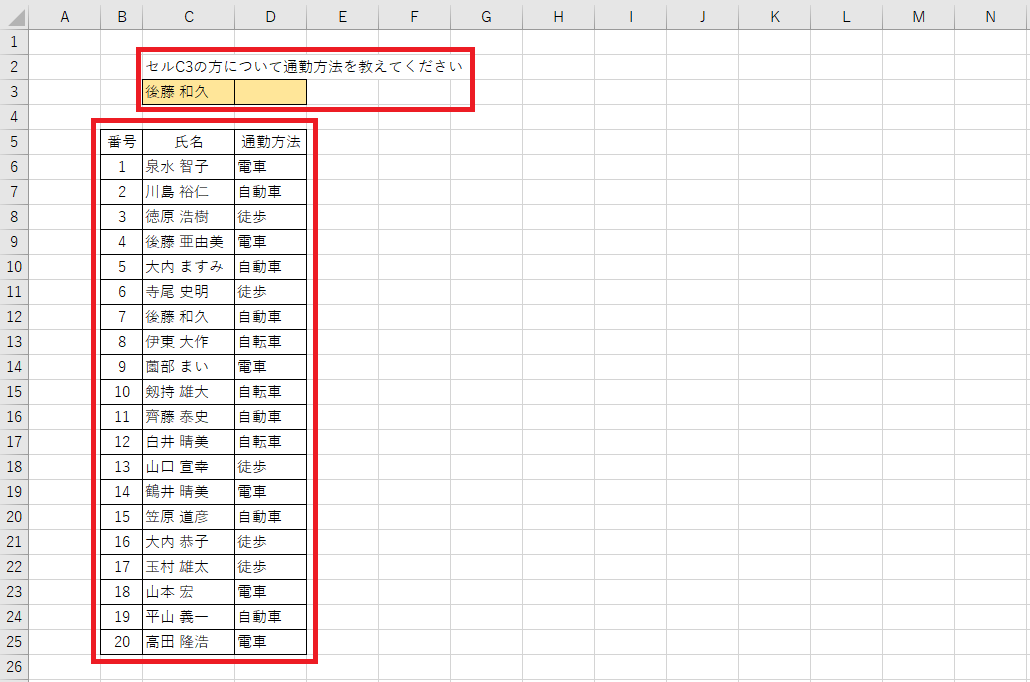Click the 番号 header cell
The width and height of the screenshot is (1030, 682).
(122, 142)
